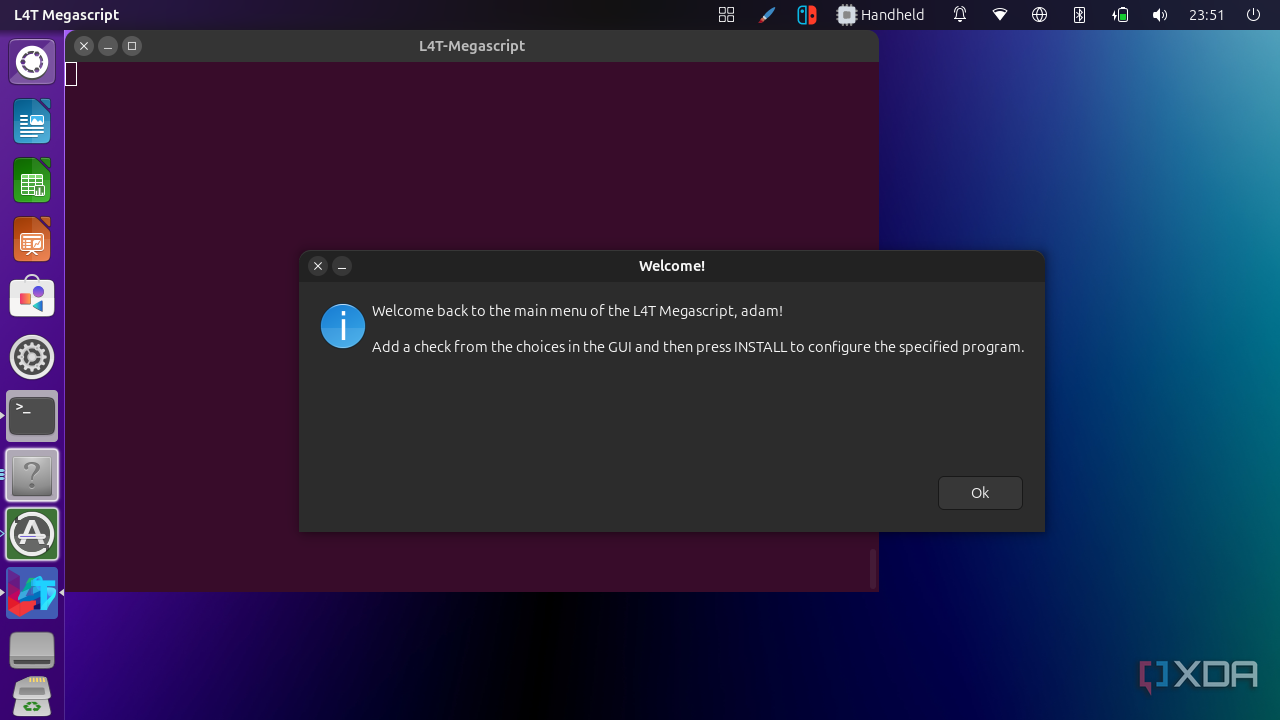Screen dimensions: 1280x720
Task: Open the L4T Megascript app menu
Action: pos(66,15)
